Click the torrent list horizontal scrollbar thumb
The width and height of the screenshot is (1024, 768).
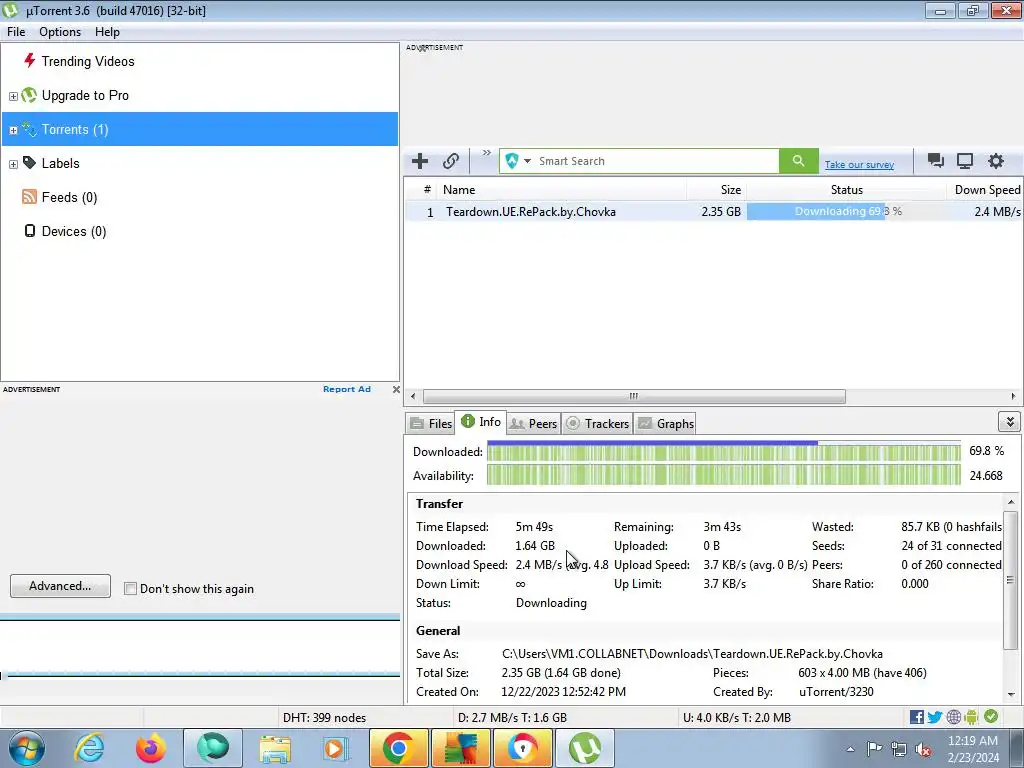coord(633,396)
